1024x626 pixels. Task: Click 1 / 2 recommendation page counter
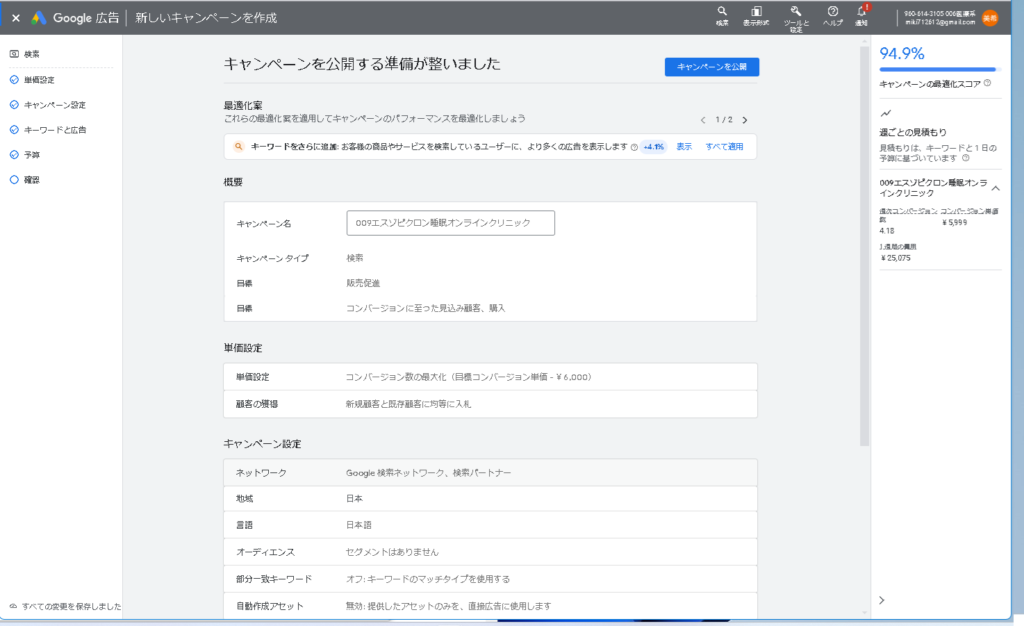pos(724,120)
